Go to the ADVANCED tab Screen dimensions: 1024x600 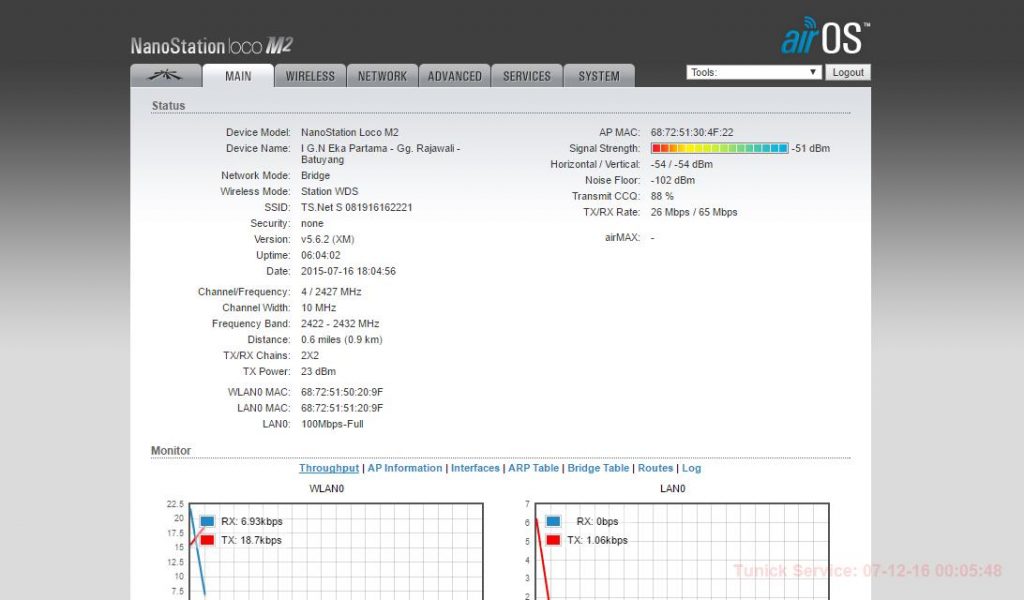pos(455,76)
